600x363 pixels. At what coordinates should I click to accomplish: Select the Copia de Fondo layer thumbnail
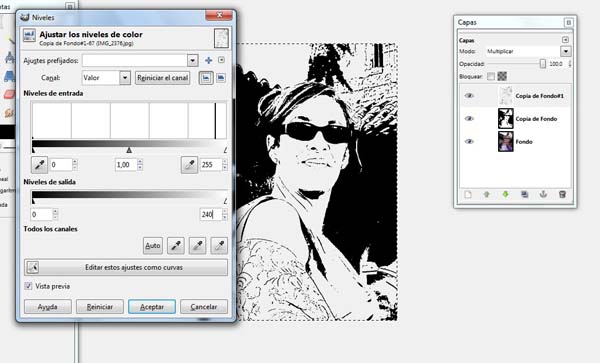(x=505, y=119)
